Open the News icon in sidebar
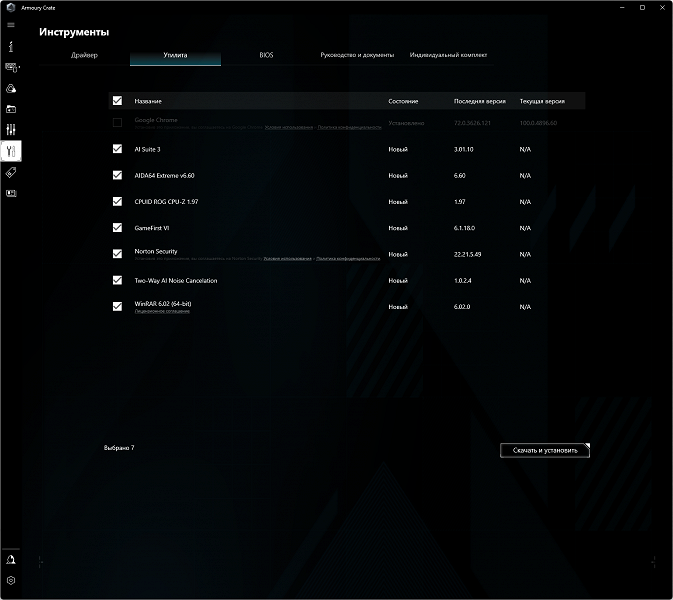This screenshot has width=673, height=600. pos(11,193)
